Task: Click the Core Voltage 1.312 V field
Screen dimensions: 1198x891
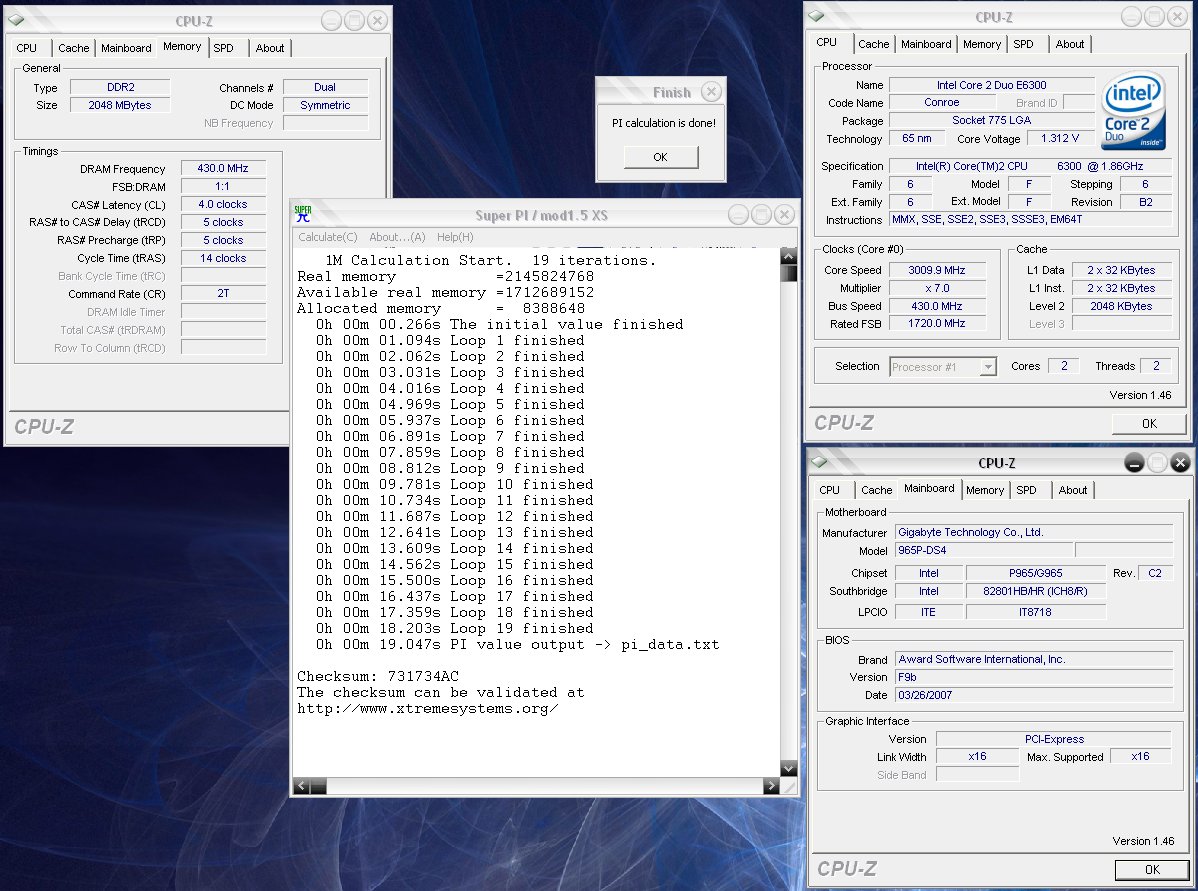Action: point(1060,138)
